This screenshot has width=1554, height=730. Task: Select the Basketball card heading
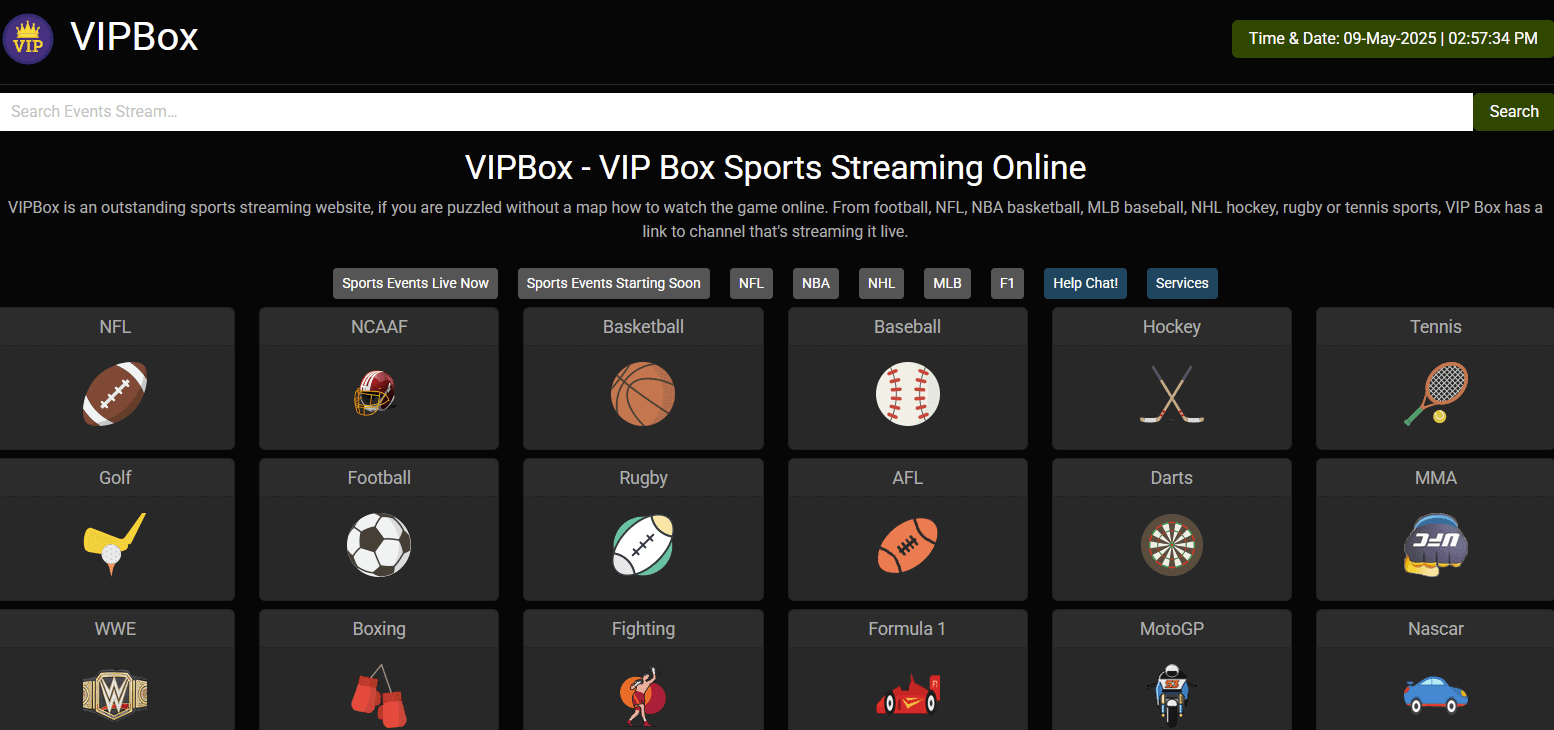pyautogui.click(x=643, y=327)
